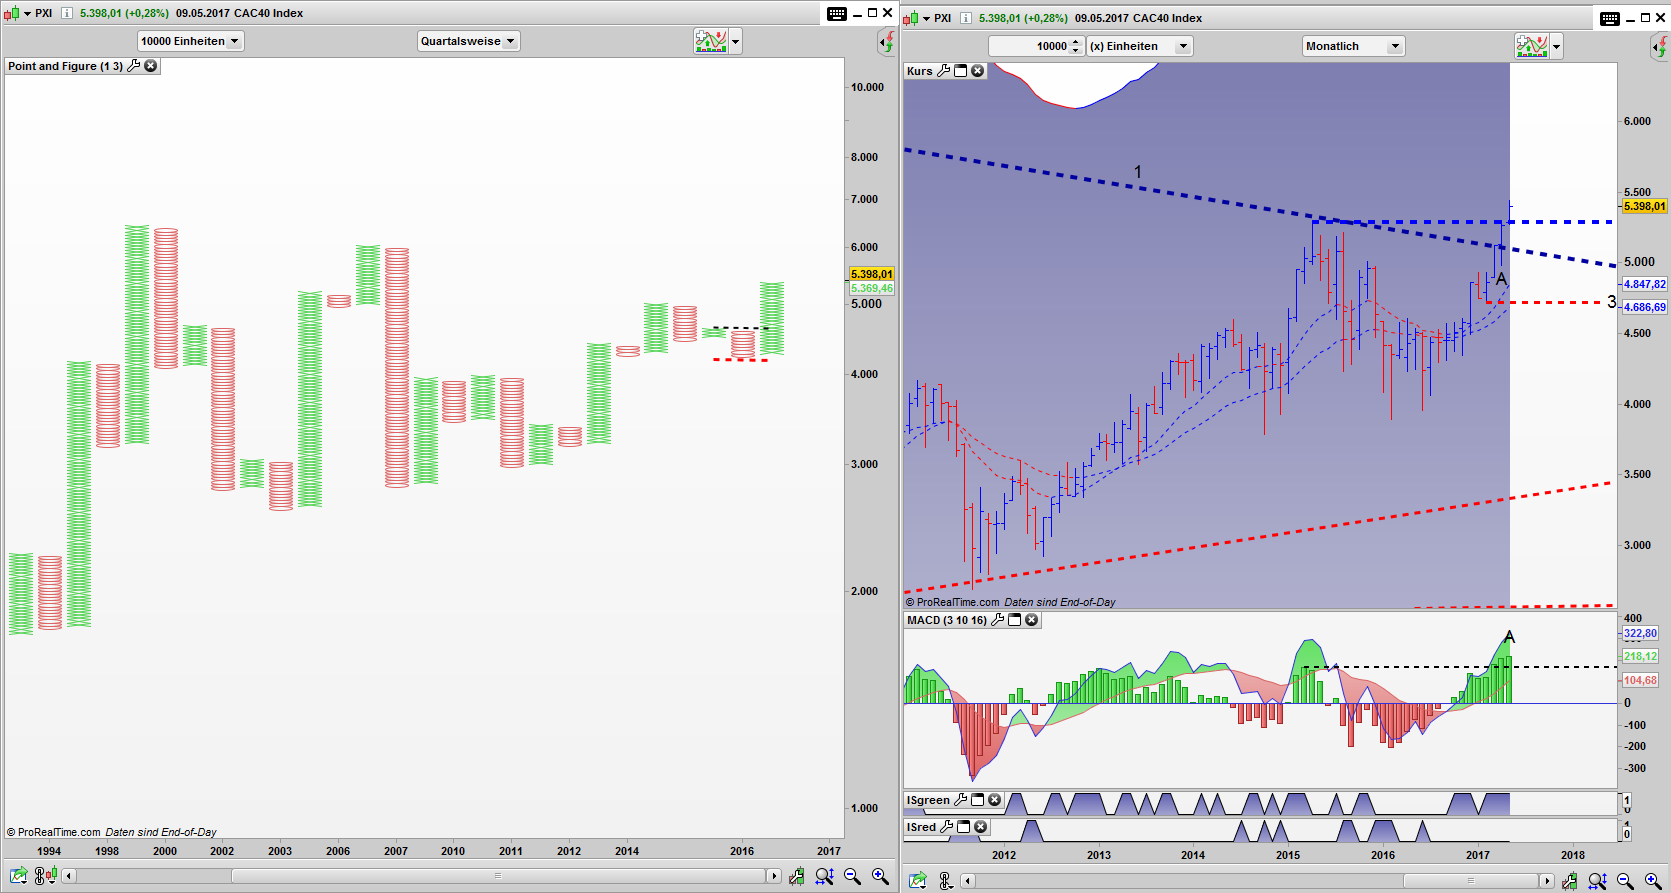Viewport: 1671px width, 893px height.
Task: Zoom out on the left chart
Action: click(852, 876)
